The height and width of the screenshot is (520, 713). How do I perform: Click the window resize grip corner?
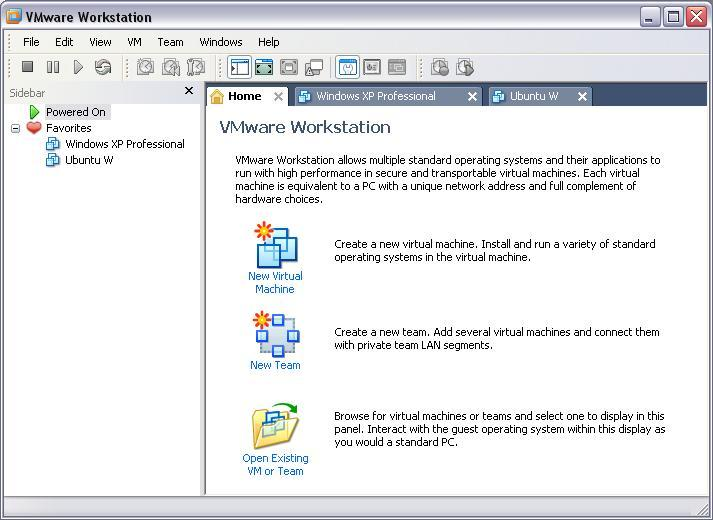703,511
